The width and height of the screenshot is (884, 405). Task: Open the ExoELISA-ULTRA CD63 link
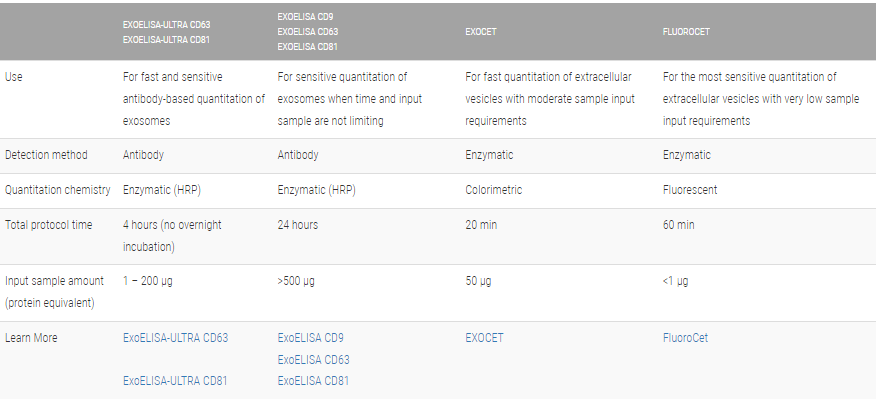(175, 338)
